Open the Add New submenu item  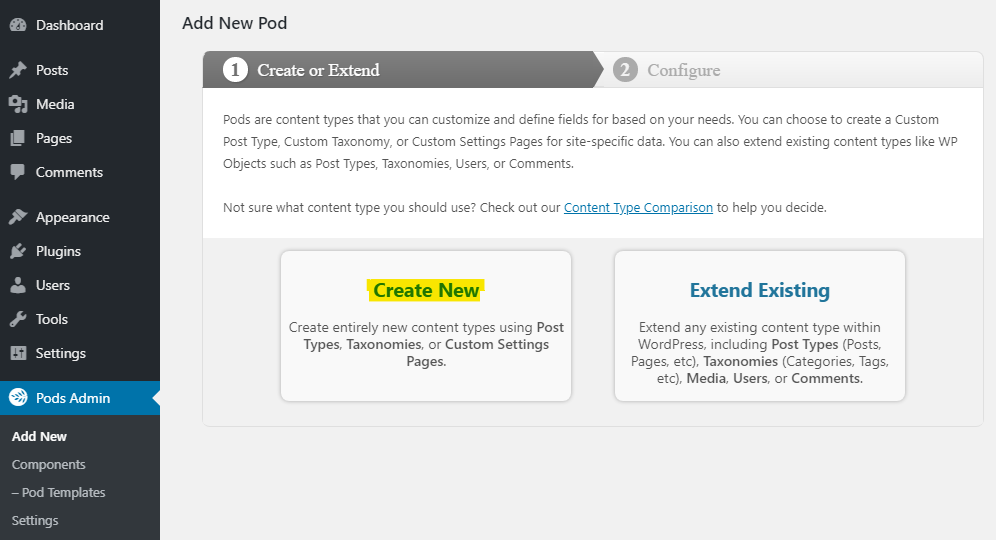tap(39, 436)
